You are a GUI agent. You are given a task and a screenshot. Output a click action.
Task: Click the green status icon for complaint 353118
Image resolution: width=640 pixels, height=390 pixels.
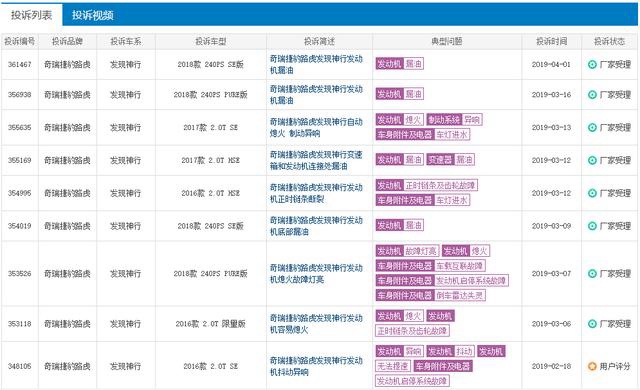pyautogui.click(x=592, y=324)
